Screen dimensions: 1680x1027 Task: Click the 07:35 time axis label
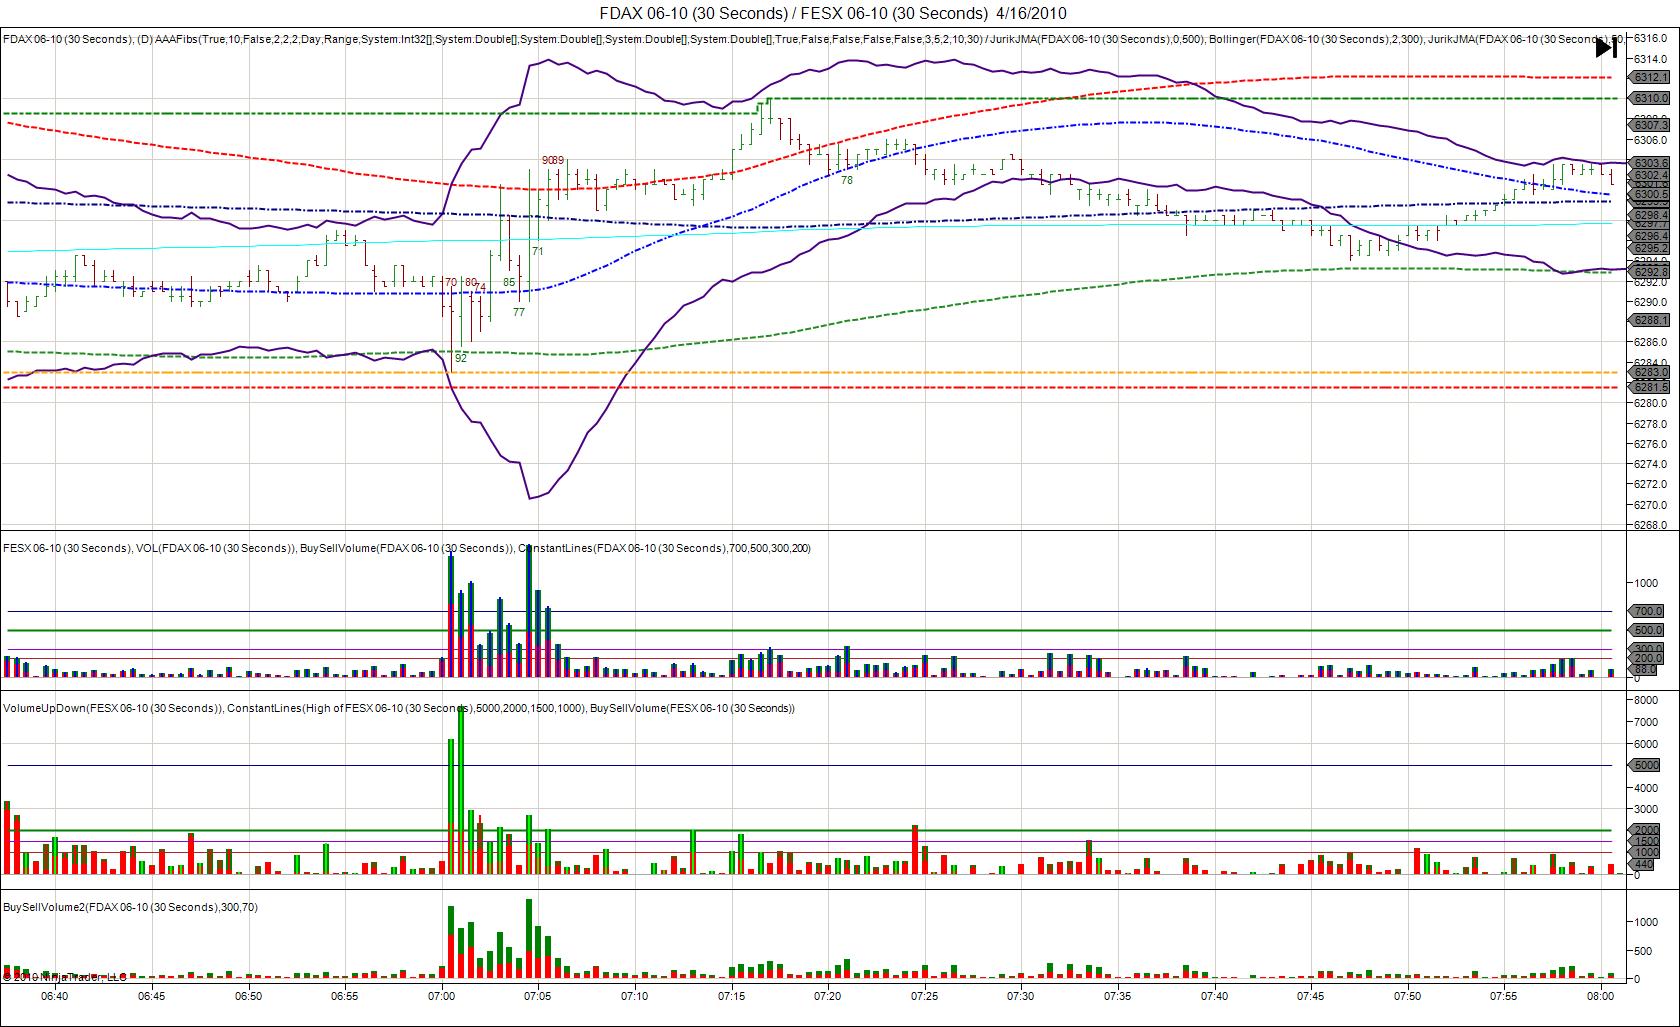point(1118,996)
